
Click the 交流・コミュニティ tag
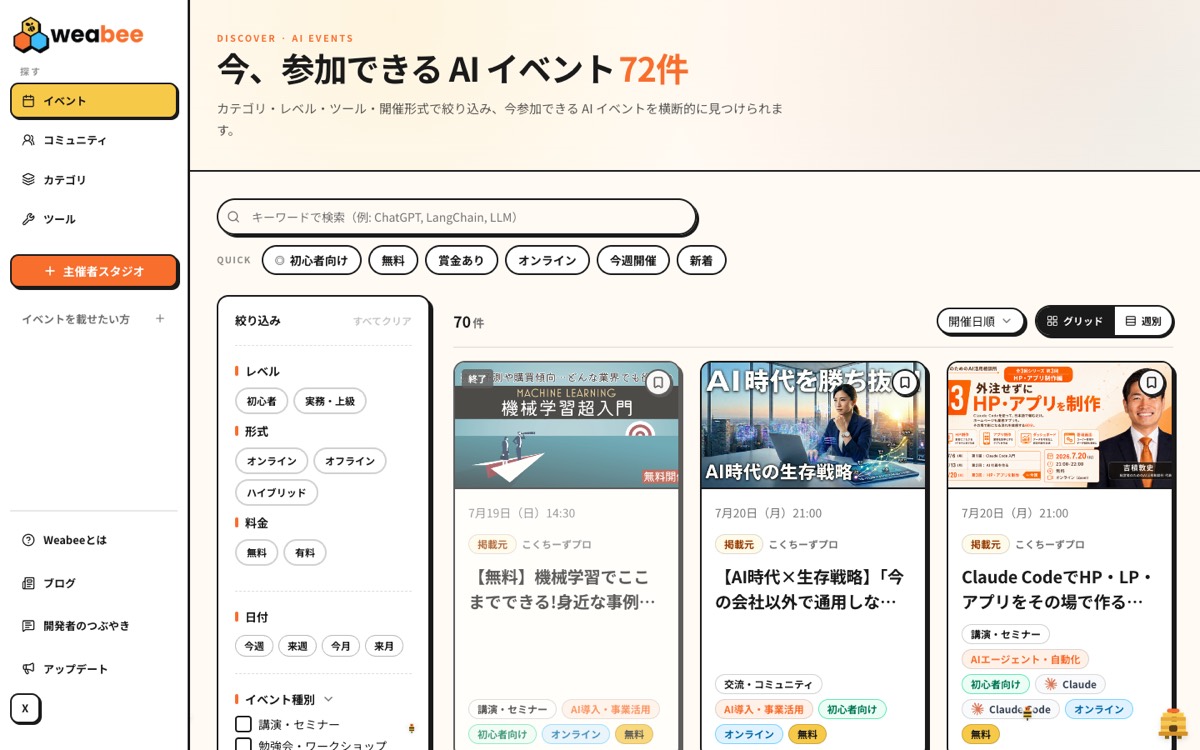pos(768,684)
